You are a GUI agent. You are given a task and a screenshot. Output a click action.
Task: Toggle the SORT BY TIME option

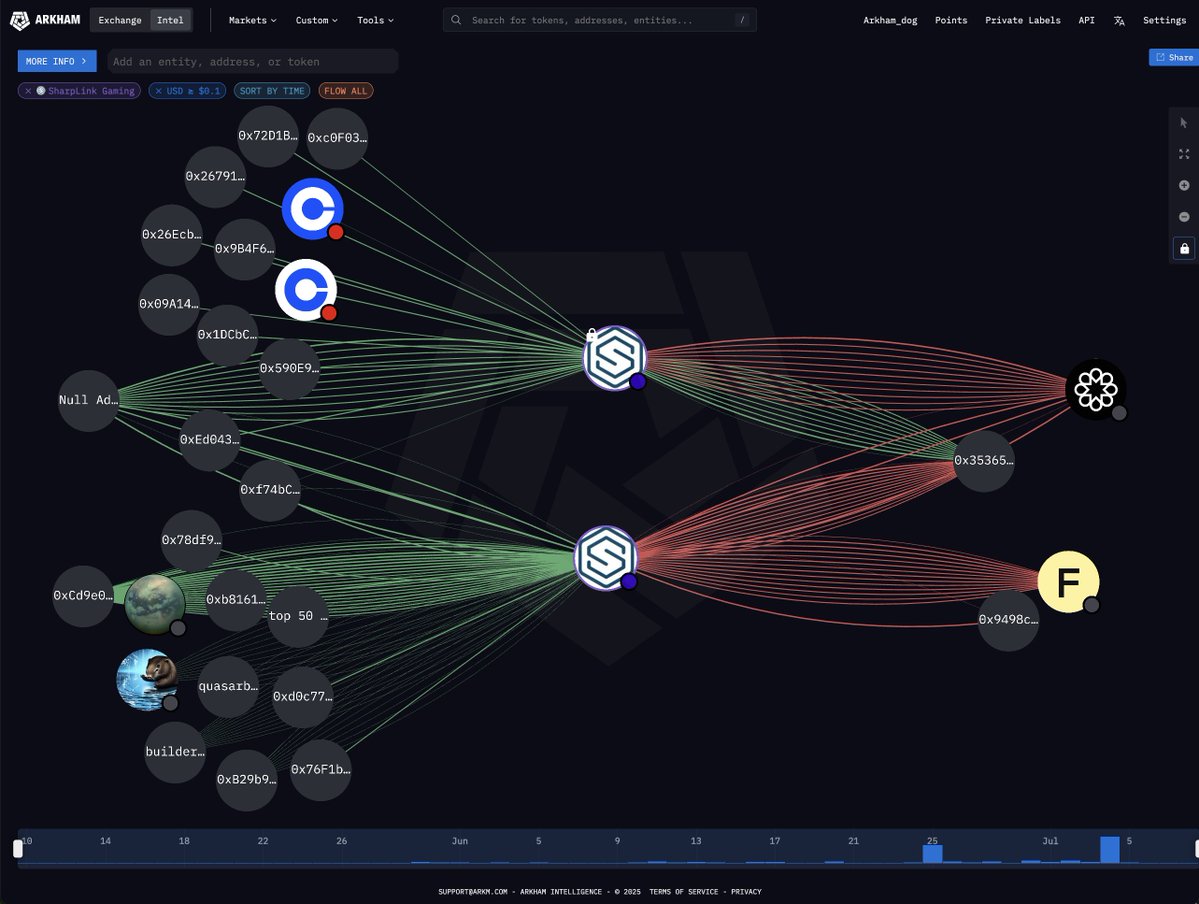[271, 91]
